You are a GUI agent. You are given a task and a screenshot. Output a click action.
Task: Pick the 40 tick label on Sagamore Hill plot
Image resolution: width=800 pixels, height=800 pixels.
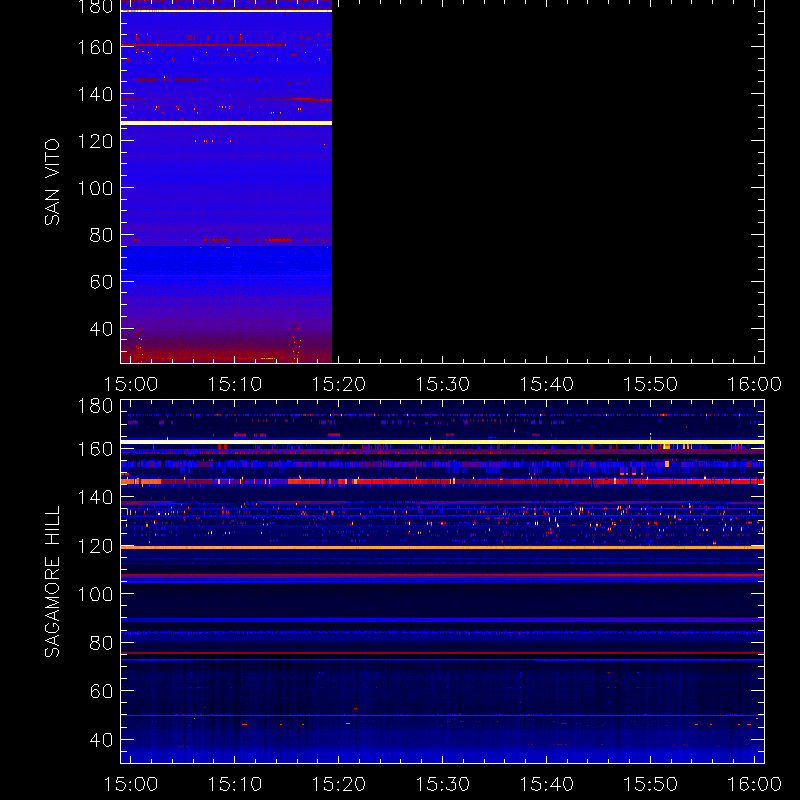tap(101, 740)
